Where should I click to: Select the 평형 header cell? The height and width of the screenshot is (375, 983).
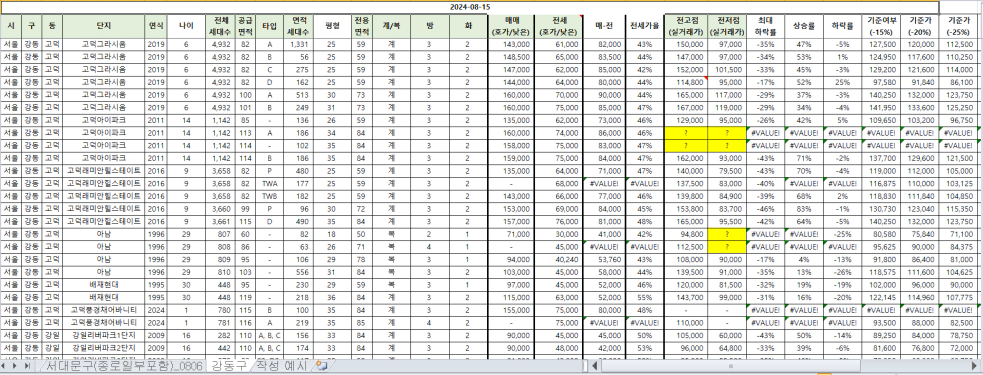pos(332,26)
